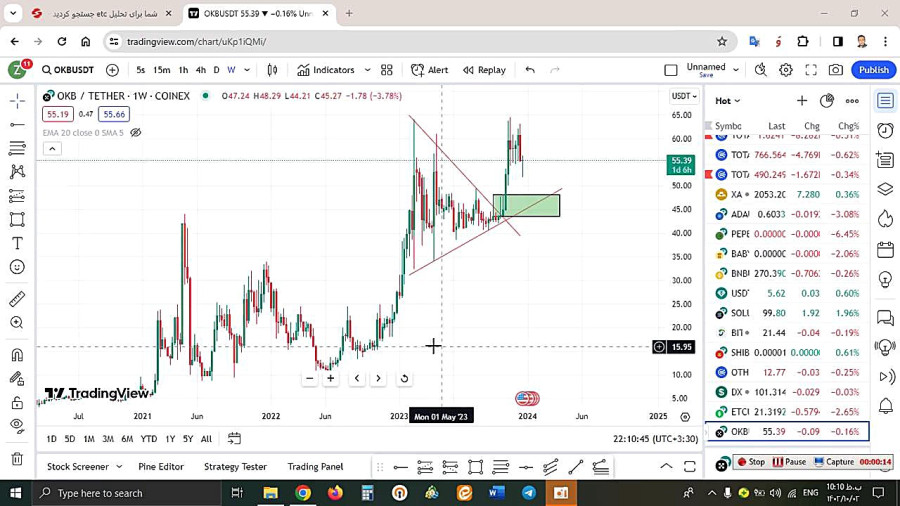Screen dimensions: 900x506
Task: Select the rectangle geometric shape tool
Action: pos(17,220)
